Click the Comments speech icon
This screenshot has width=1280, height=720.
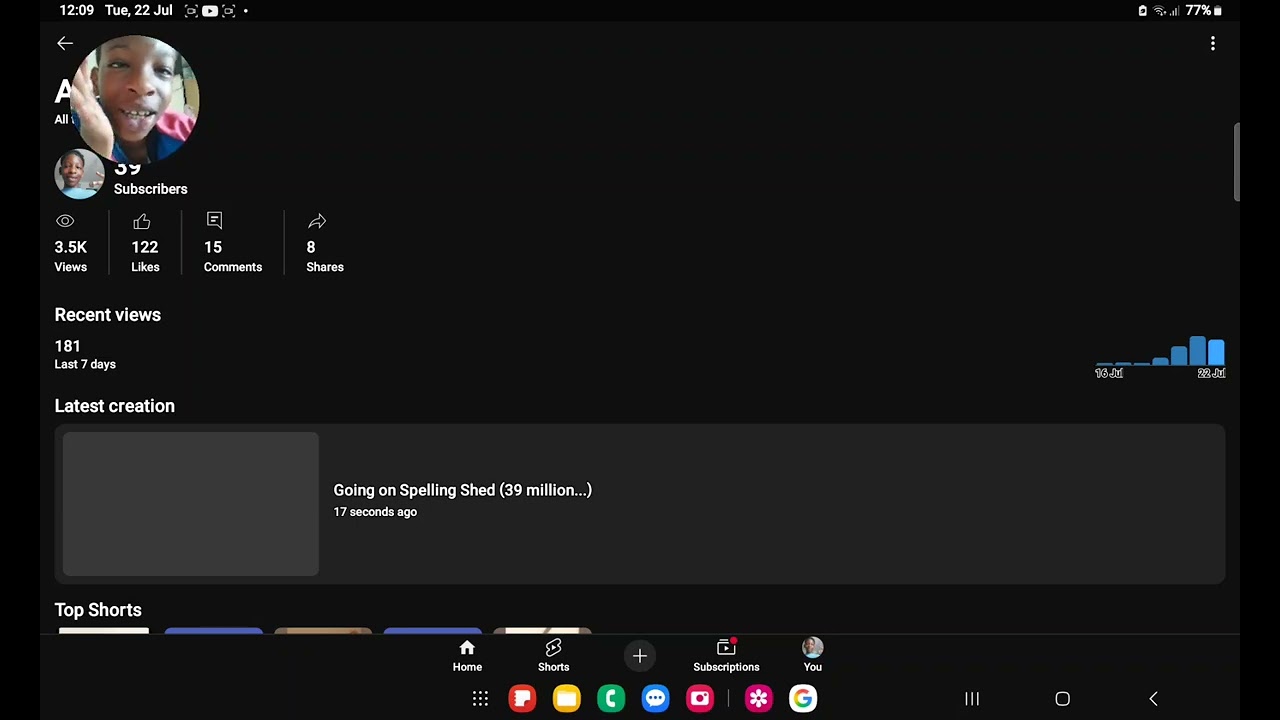click(x=214, y=220)
